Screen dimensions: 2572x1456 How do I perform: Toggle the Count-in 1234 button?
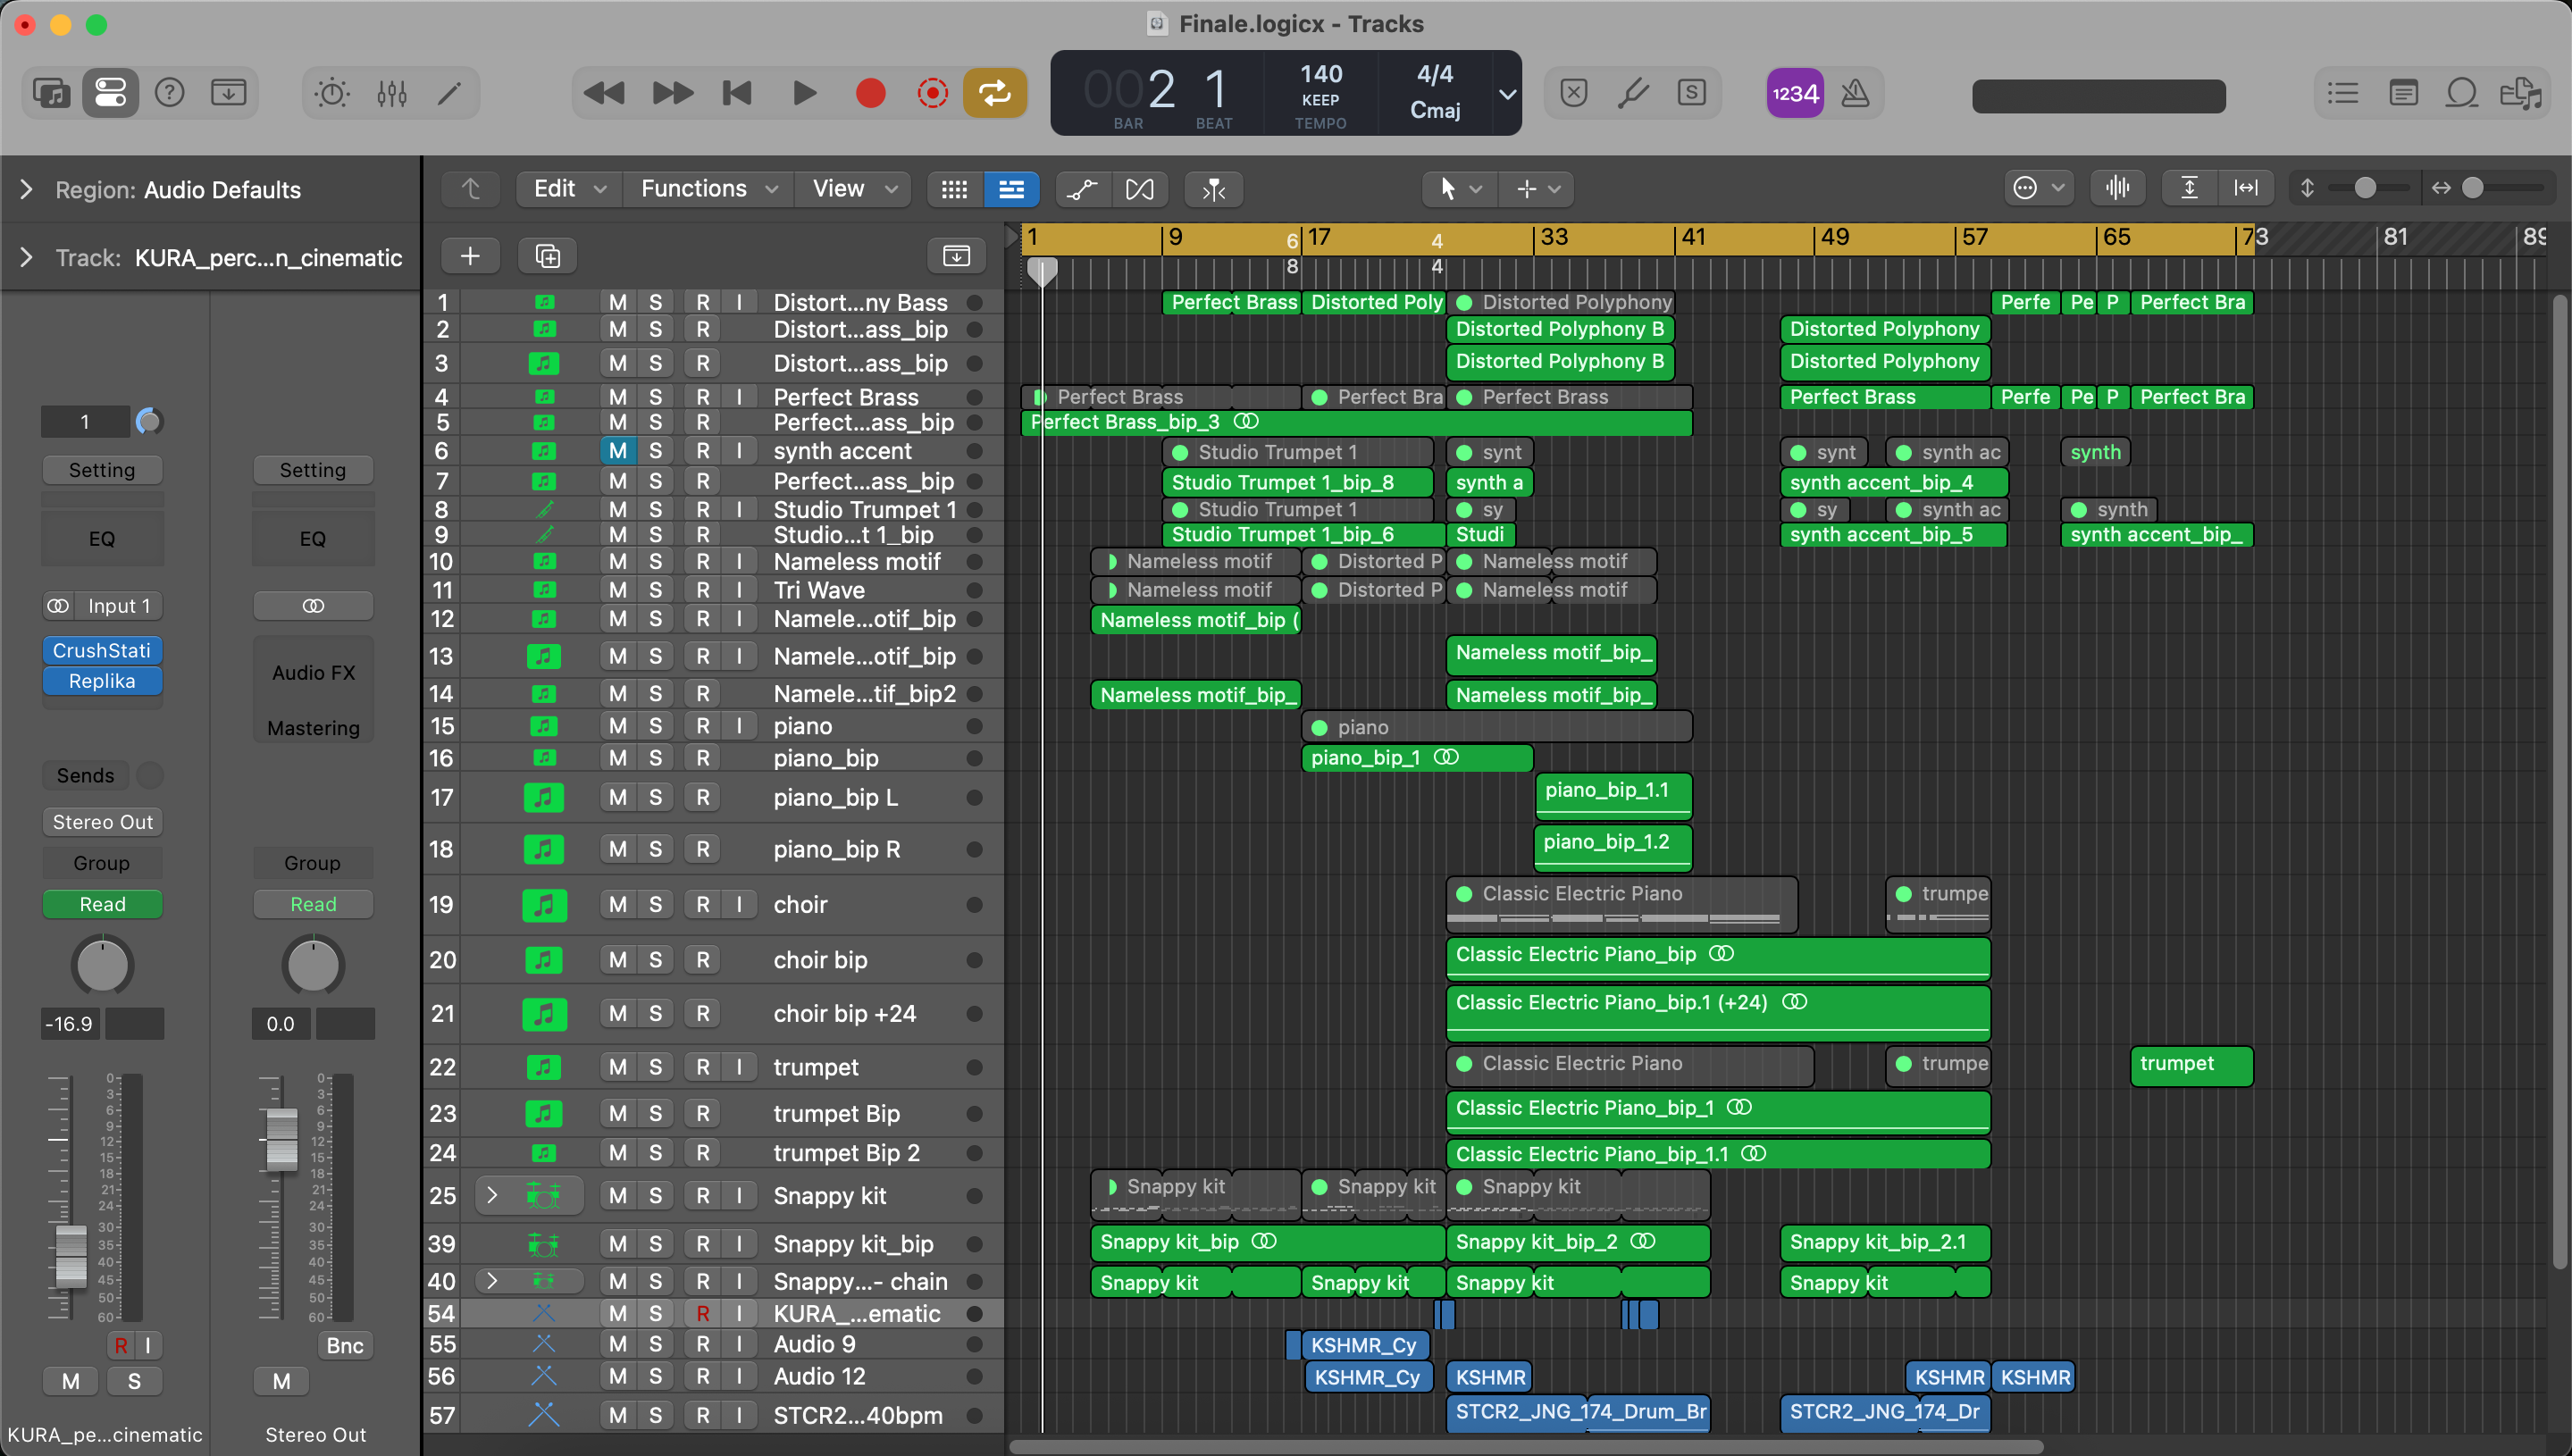point(1795,93)
